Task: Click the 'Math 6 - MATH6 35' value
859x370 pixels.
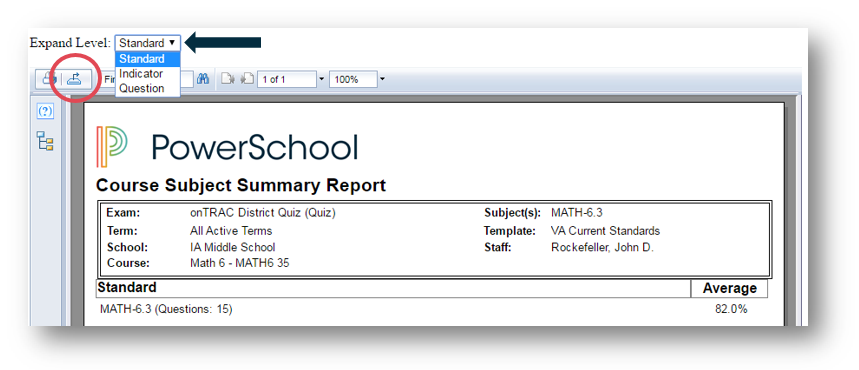Action: pos(239,263)
